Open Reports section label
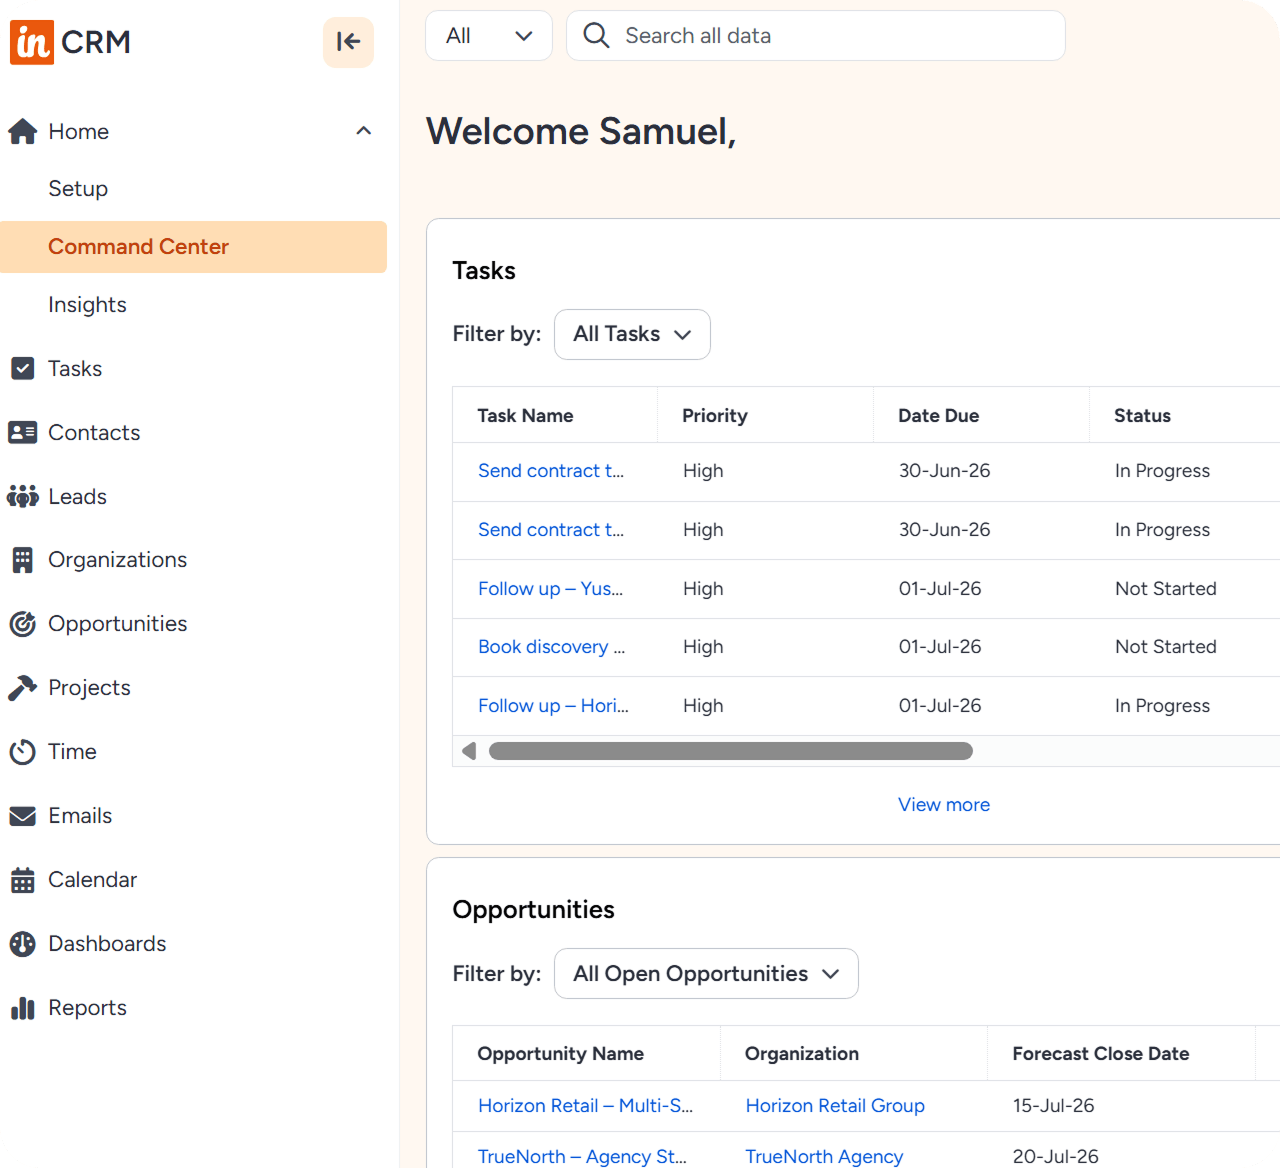 click(x=87, y=1008)
